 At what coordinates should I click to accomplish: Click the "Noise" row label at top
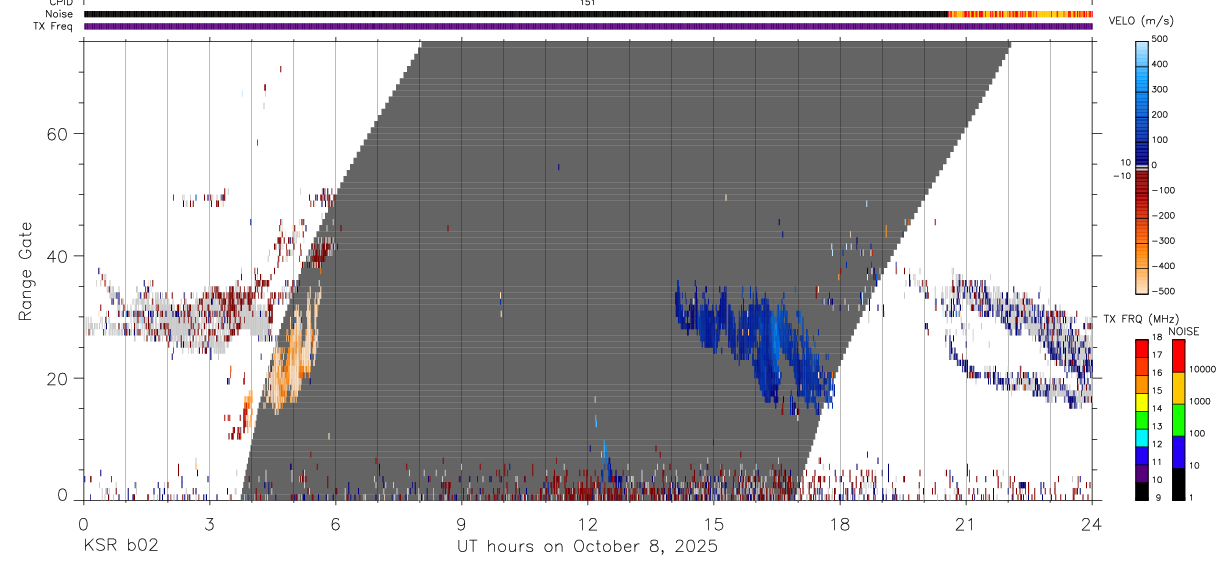(x=61, y=14)
